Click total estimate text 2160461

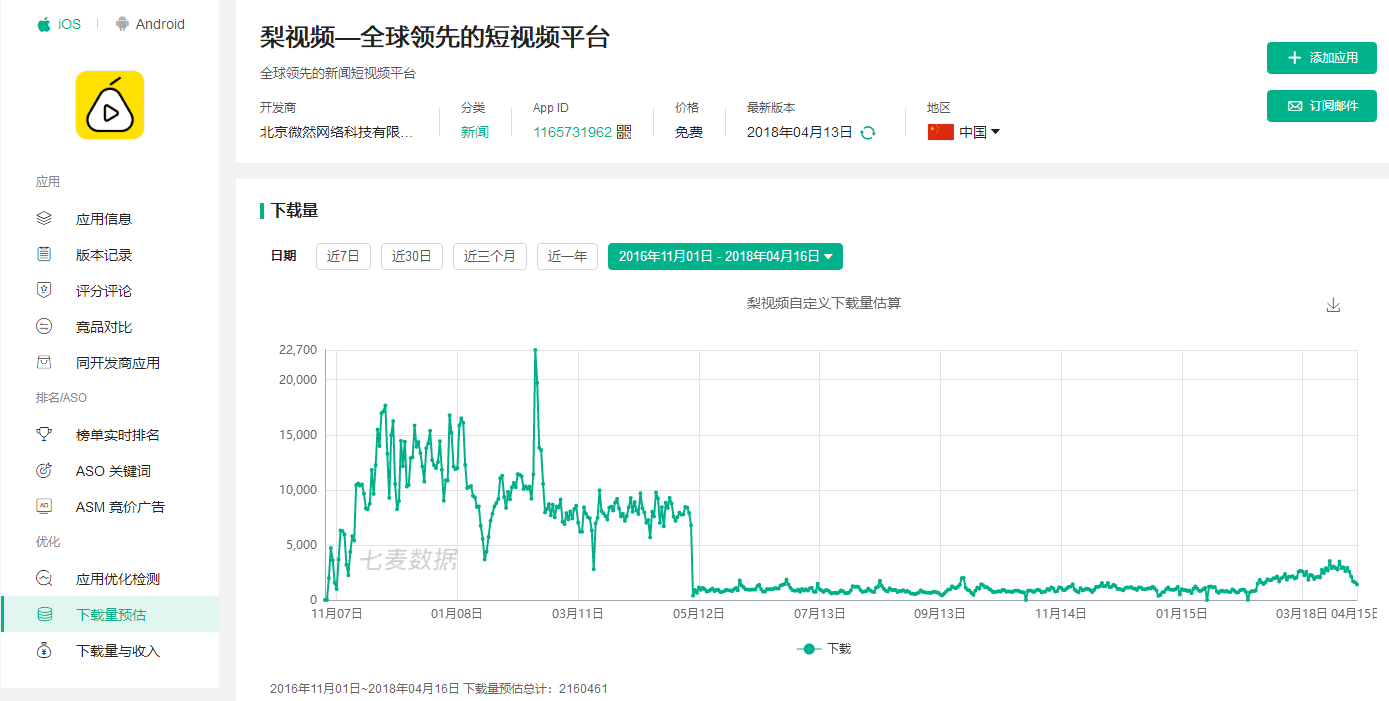click(583, 689)
